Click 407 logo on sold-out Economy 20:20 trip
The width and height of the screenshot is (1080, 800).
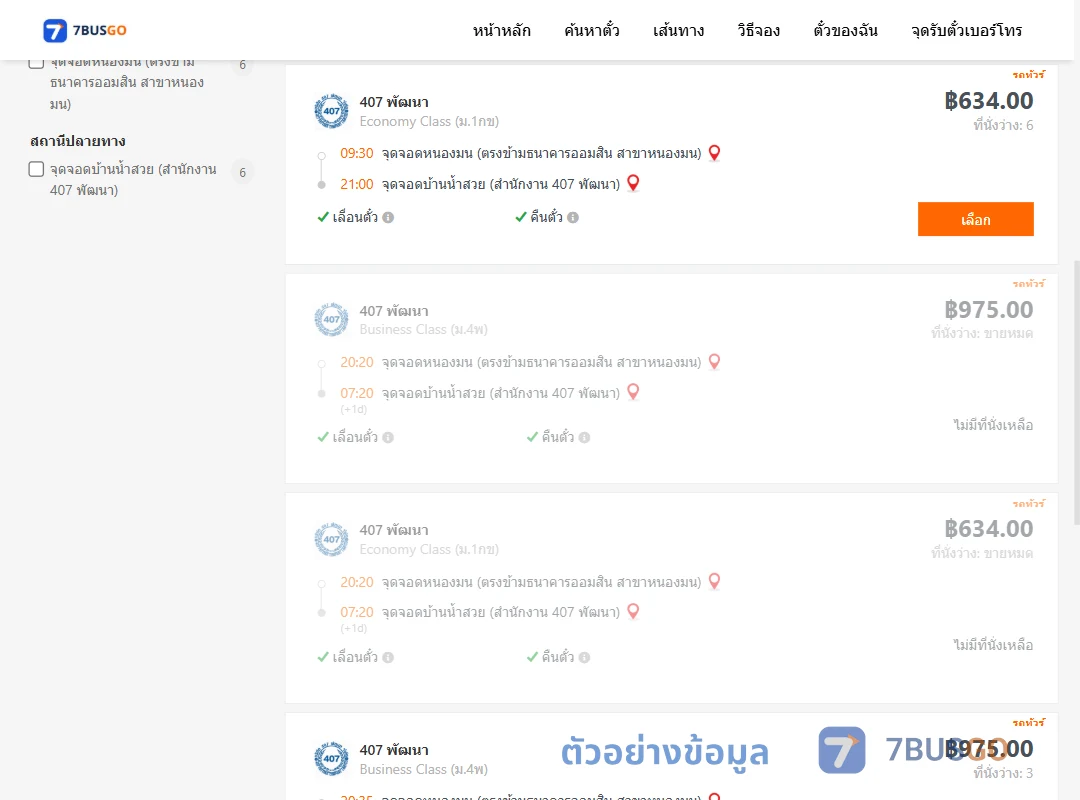[331, 539]
